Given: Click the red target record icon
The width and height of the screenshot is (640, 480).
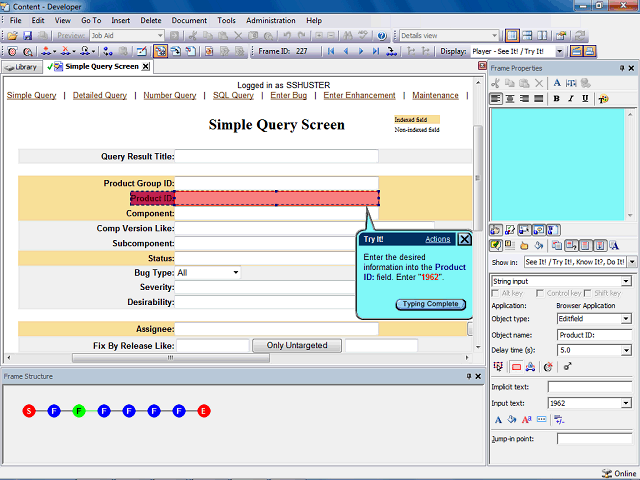Looking at the screenshot, I should pos(12,51).
